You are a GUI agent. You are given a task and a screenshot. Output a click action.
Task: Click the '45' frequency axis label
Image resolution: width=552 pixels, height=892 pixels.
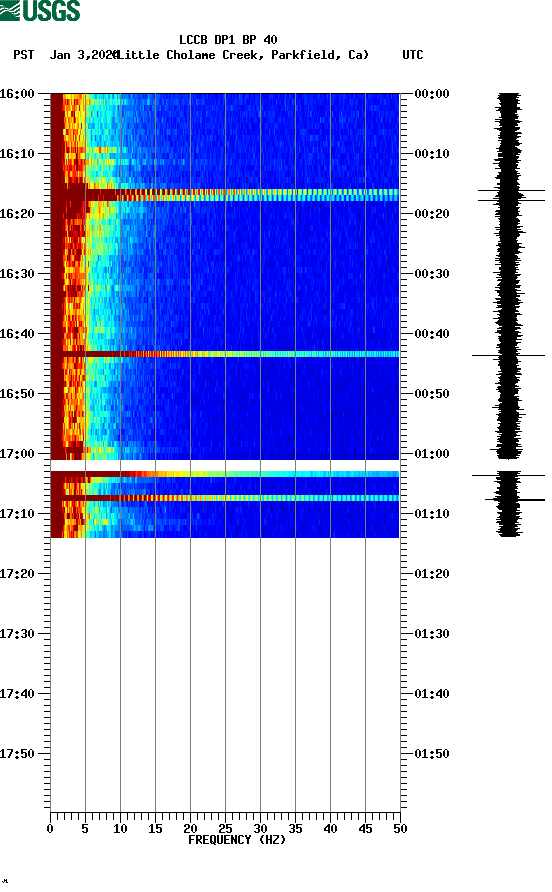pyautogui.click(x=365, y=829)
